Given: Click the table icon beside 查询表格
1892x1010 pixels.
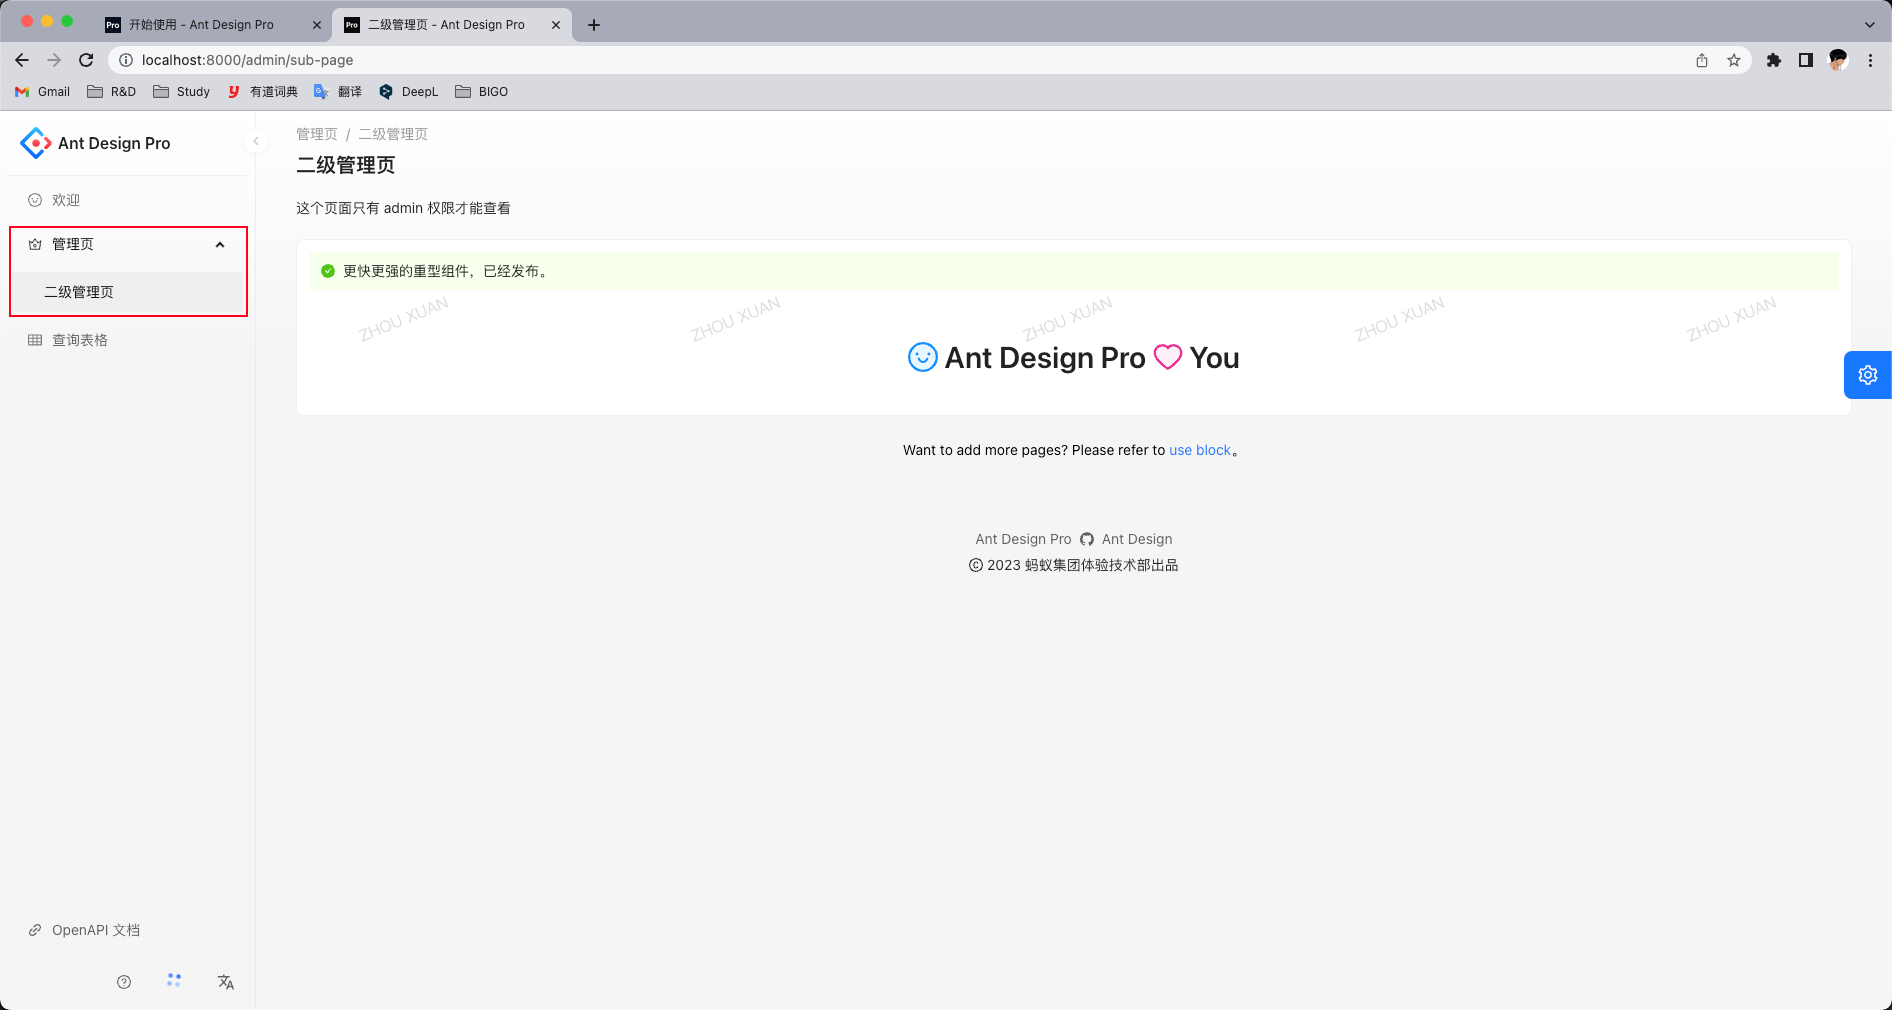Looking at the screenshot, I should (x=35, y=340).
